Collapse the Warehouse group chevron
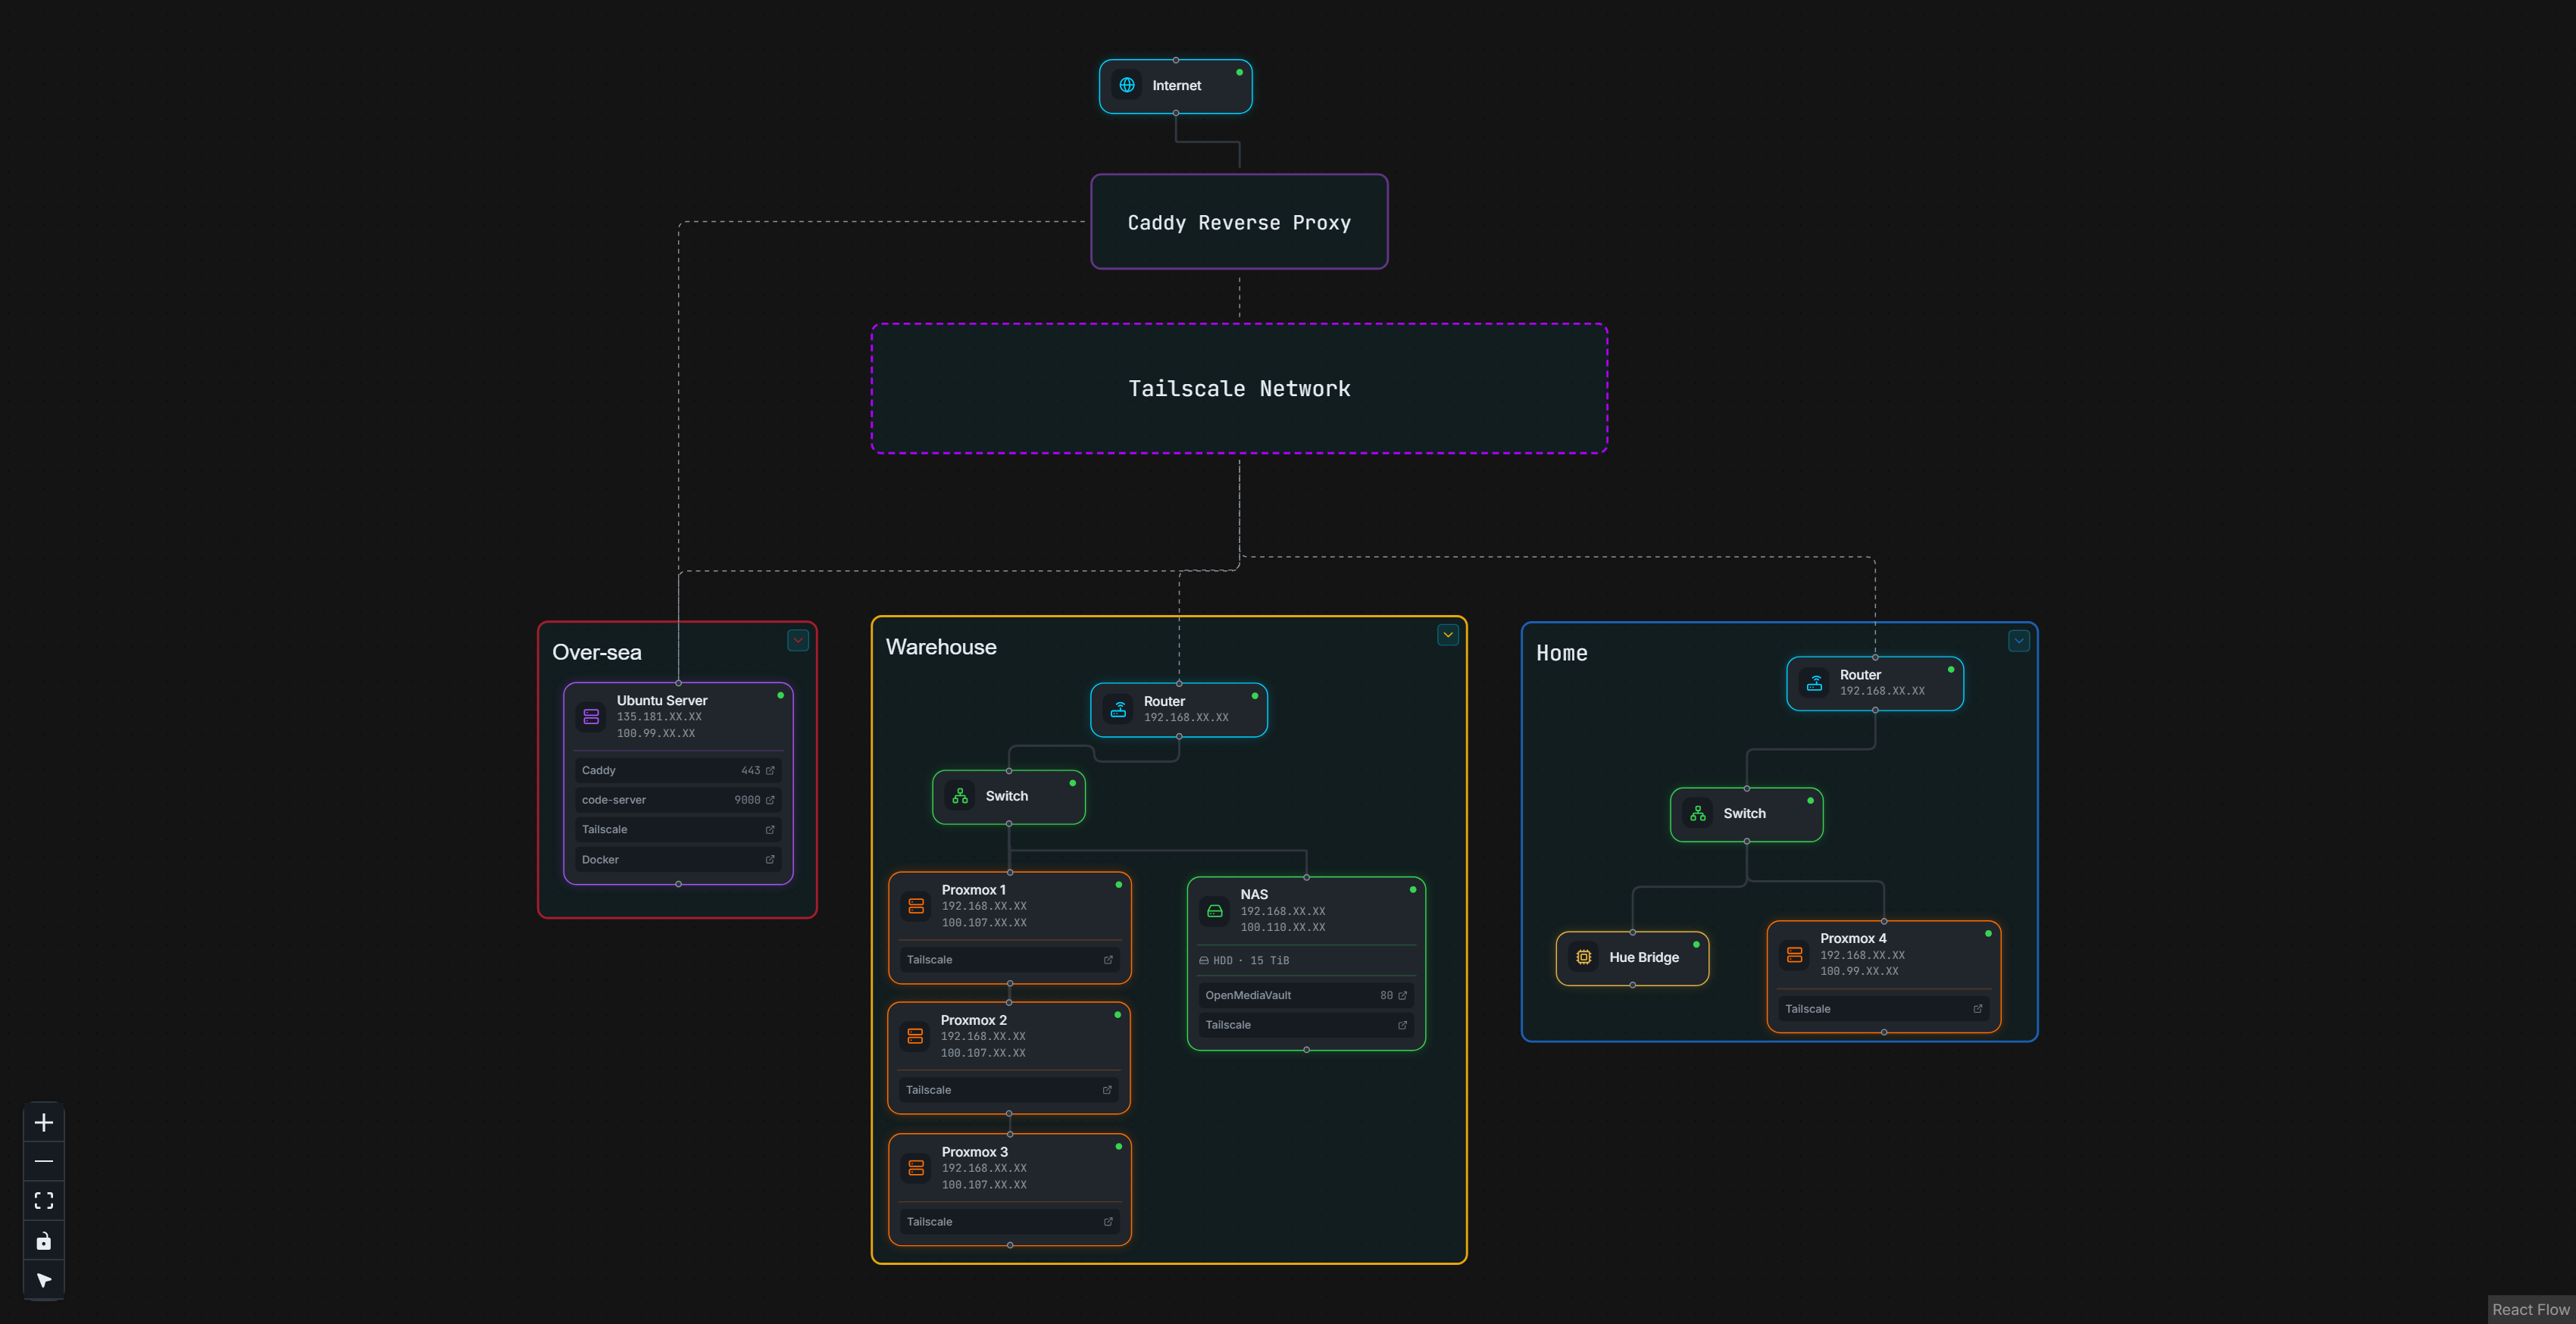This screenshot has height=1324, width=2576. (x=1448, y=635)
